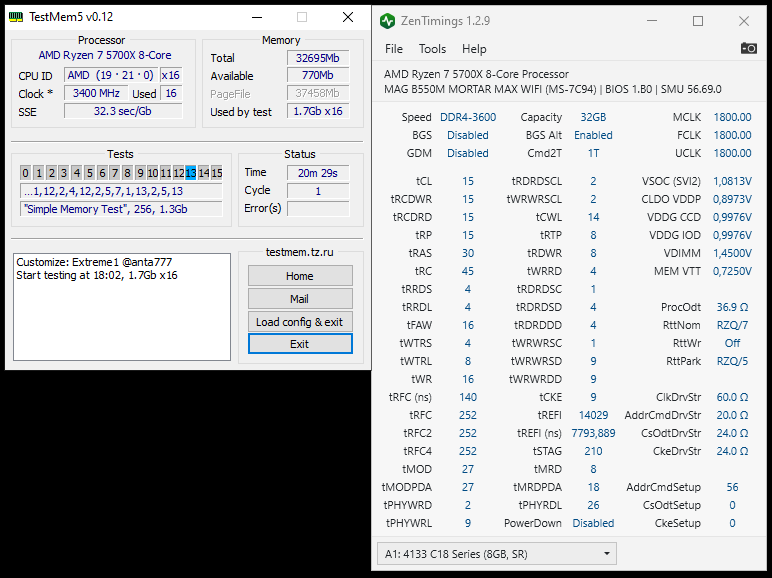Click the Capacity value 32GB
The height and width of the screenshot is (578, 772).
[x=593, y=117]
